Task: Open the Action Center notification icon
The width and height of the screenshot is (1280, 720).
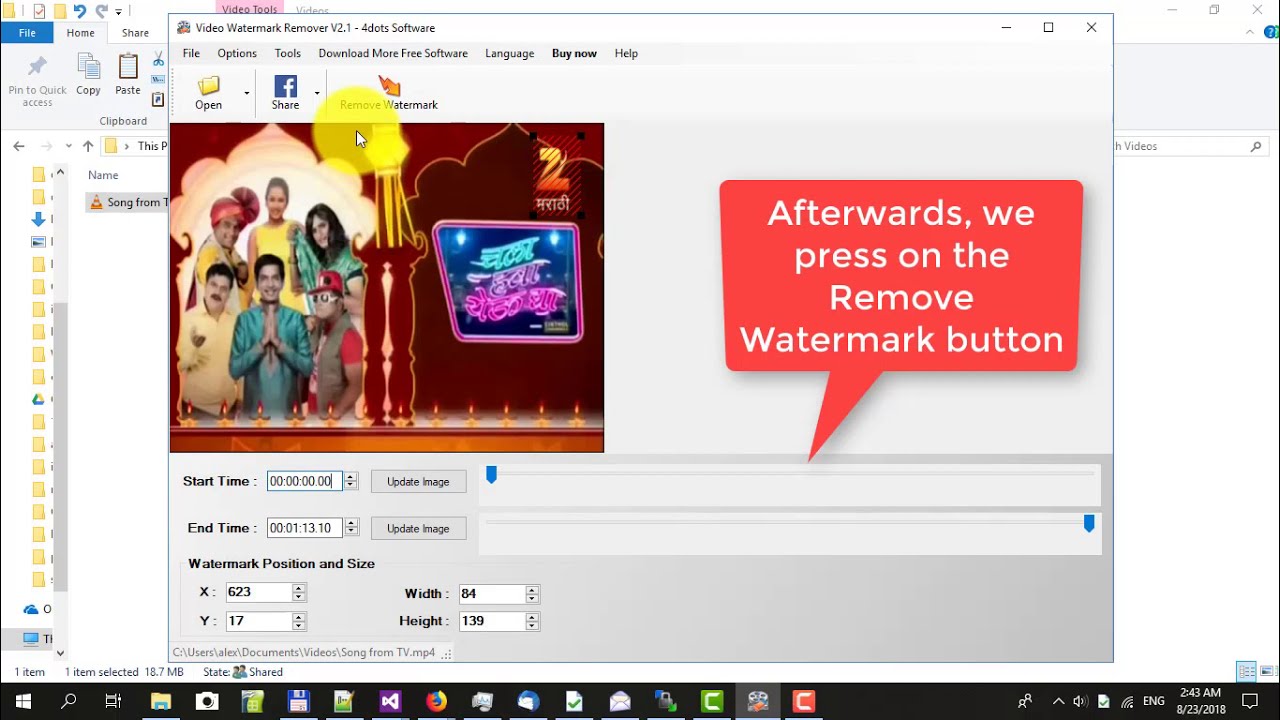Action: click(x=1249, y=701)
